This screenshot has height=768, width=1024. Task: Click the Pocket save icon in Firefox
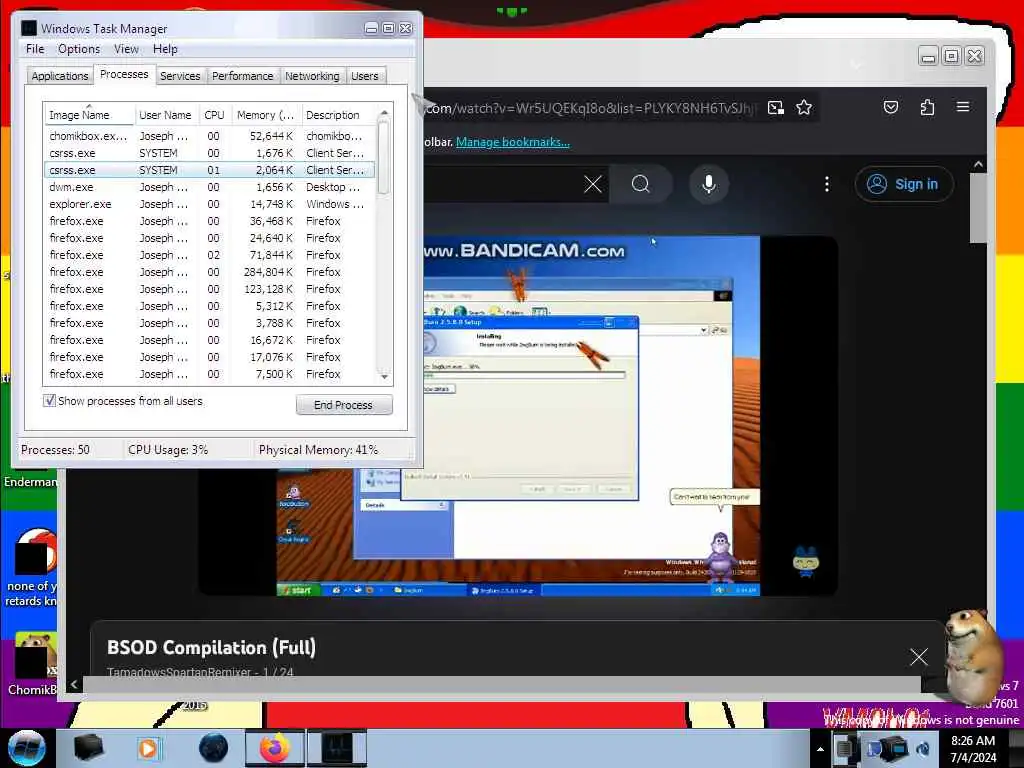coord(891,107)
